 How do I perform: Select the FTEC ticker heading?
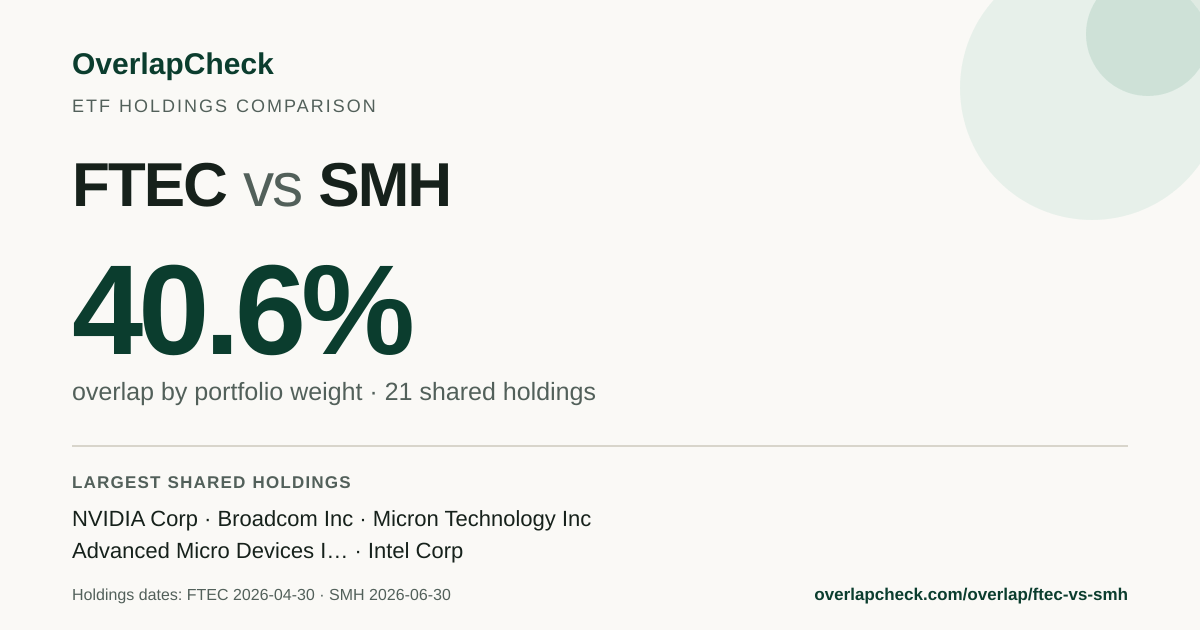coord(149,185)
